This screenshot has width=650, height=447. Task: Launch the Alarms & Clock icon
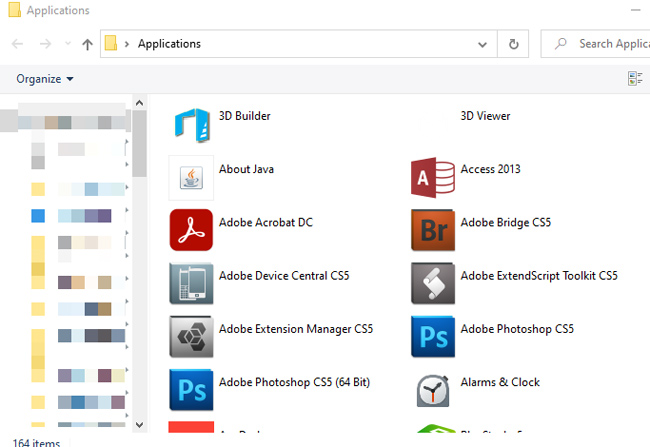point(433,390)
